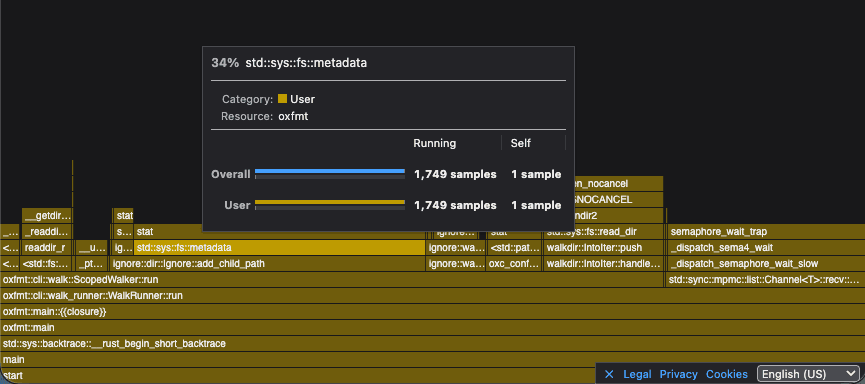Click the ignore::wa... frame beside <std::pat...

[x=456, y=248]
